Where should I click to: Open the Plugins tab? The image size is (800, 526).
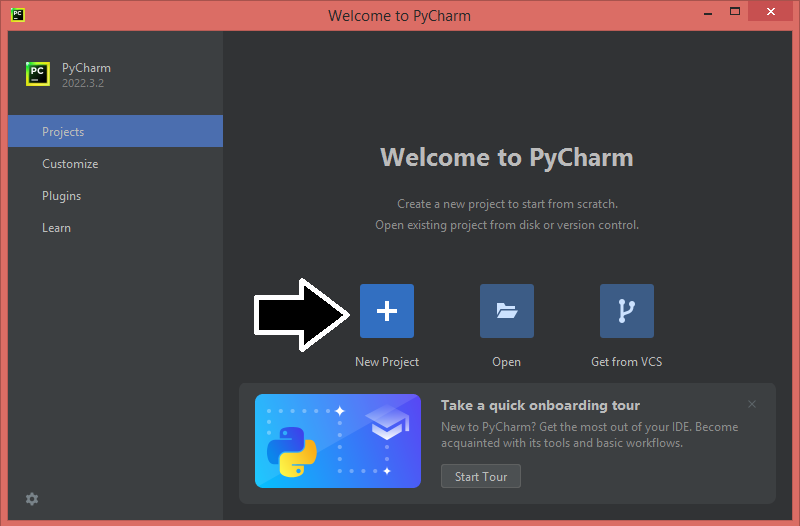pos(115,196)
